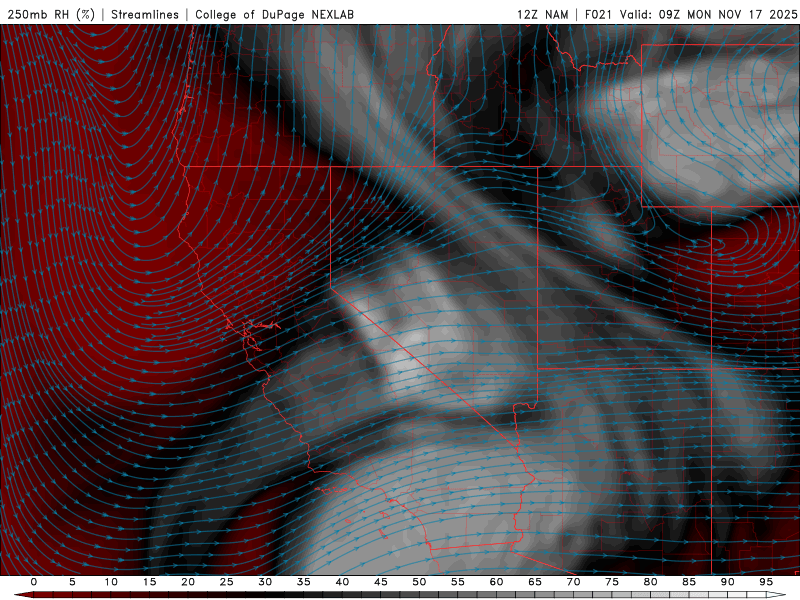Click 'College of DuPage NEXLAB' header text
800x600 pixels.
pos(274,14)
